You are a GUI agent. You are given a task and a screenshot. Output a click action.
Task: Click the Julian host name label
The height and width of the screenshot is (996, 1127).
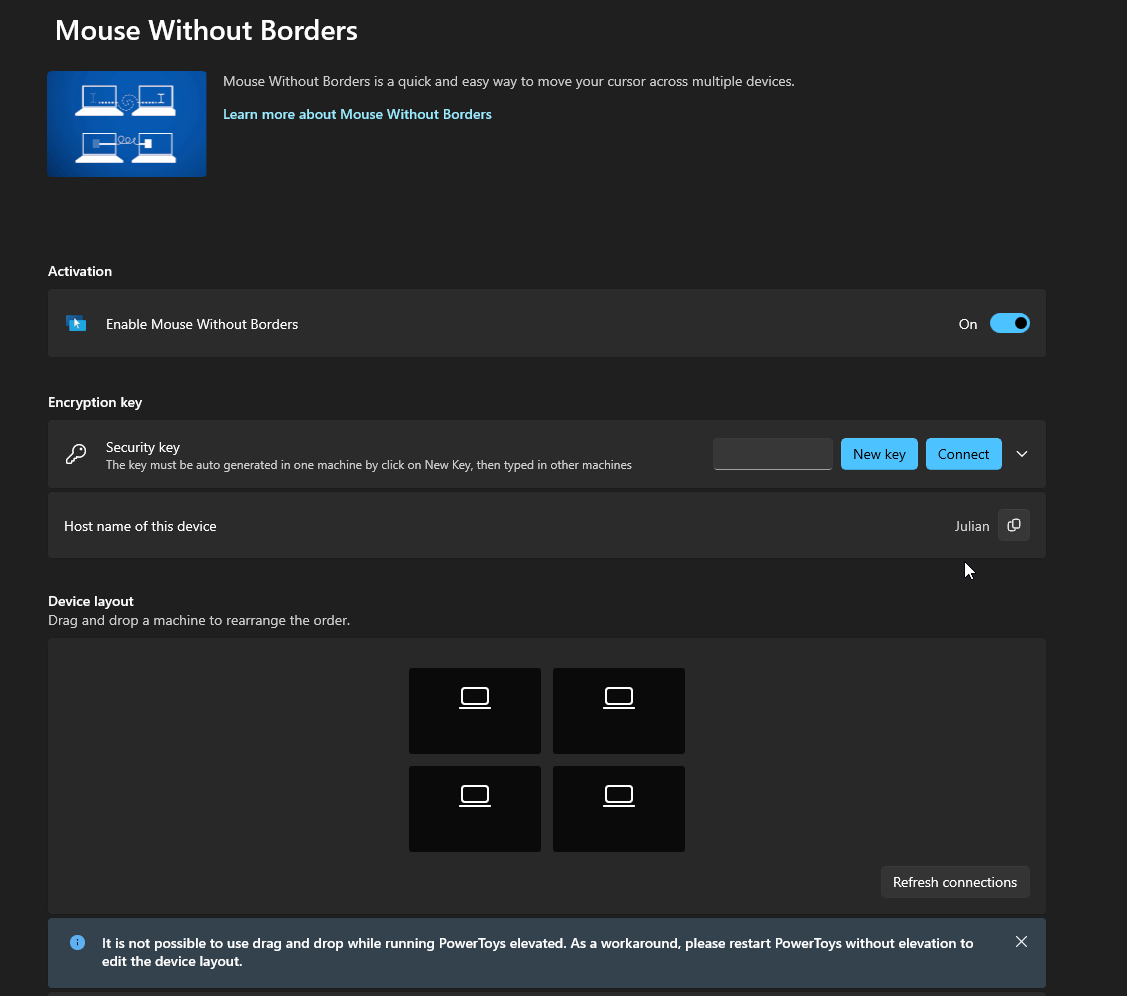point(971,525)
